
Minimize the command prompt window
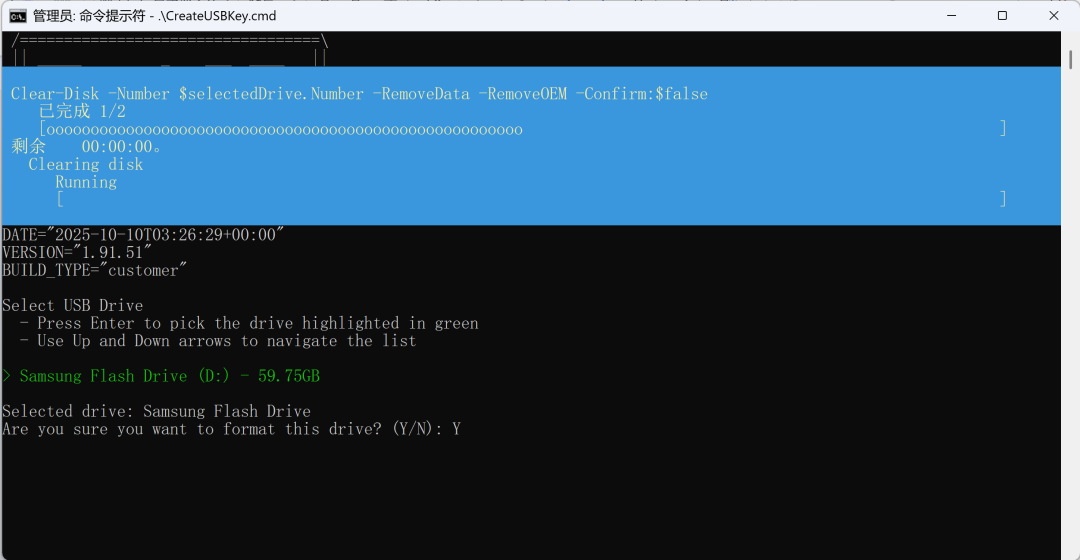tap(952, 15)
